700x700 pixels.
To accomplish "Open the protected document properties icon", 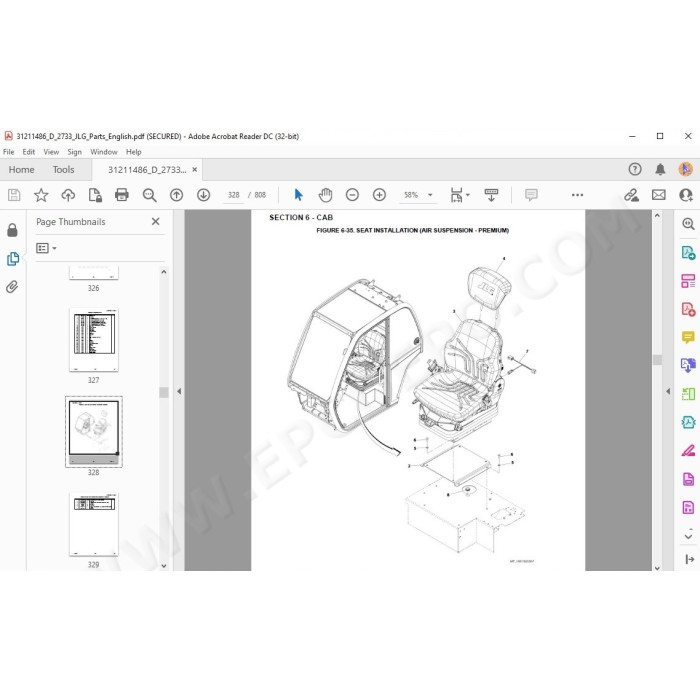I will click(95, 195).
